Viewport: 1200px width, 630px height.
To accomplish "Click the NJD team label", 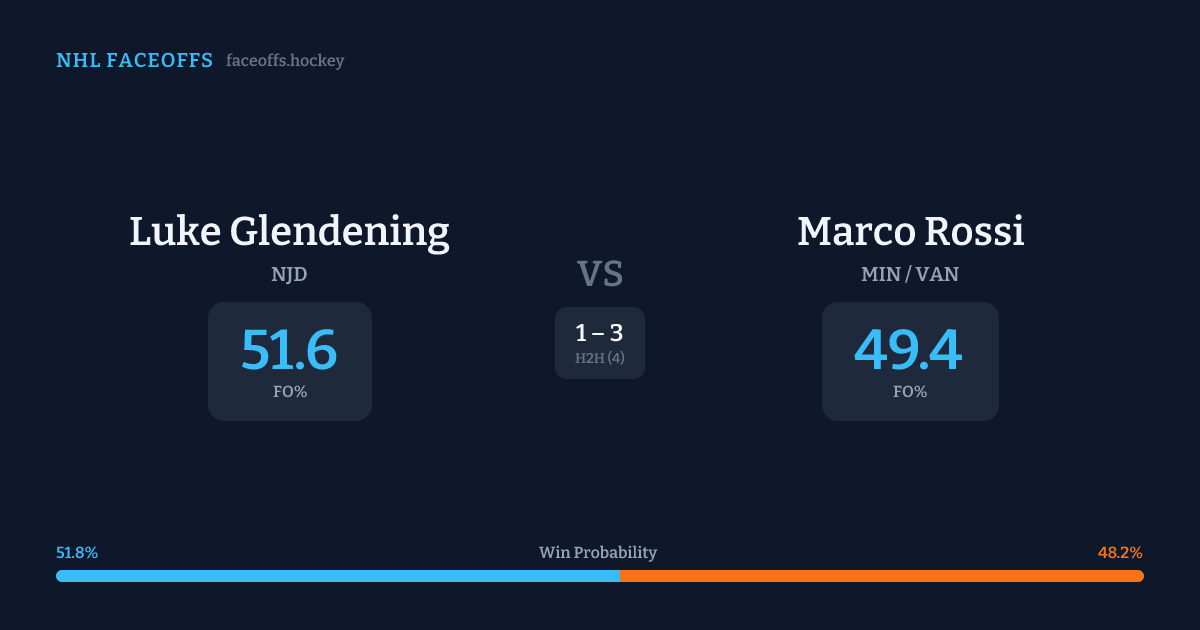I will coord(289,274).
